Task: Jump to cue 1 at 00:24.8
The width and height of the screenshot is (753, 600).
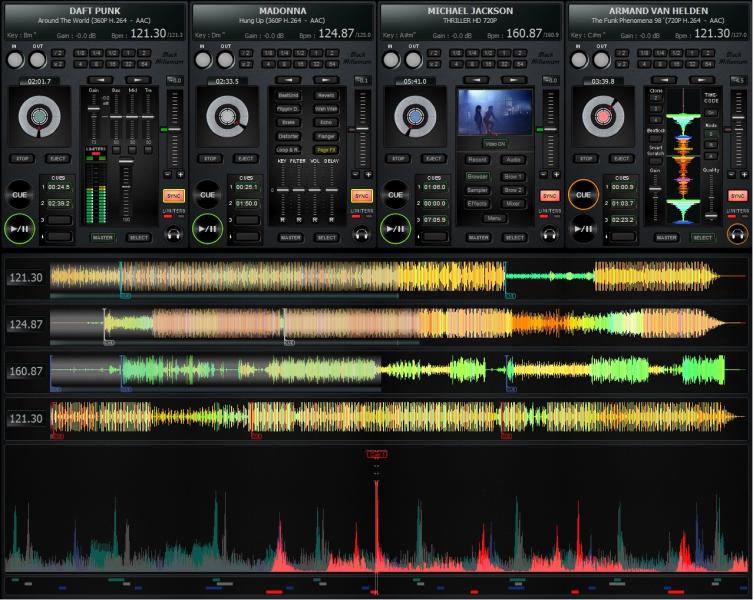Action: tap(59, 187)
